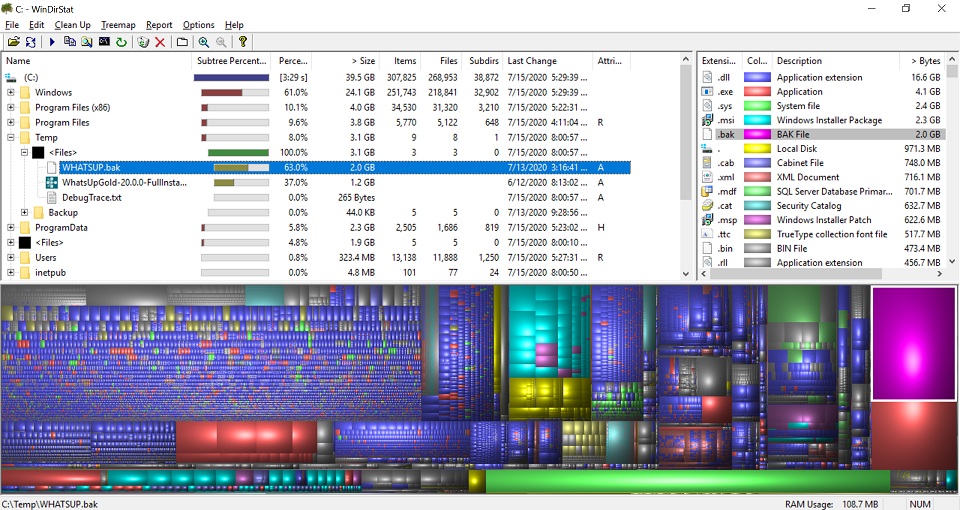
Task: Click the Subdirs column header
Action: (484, 61)
